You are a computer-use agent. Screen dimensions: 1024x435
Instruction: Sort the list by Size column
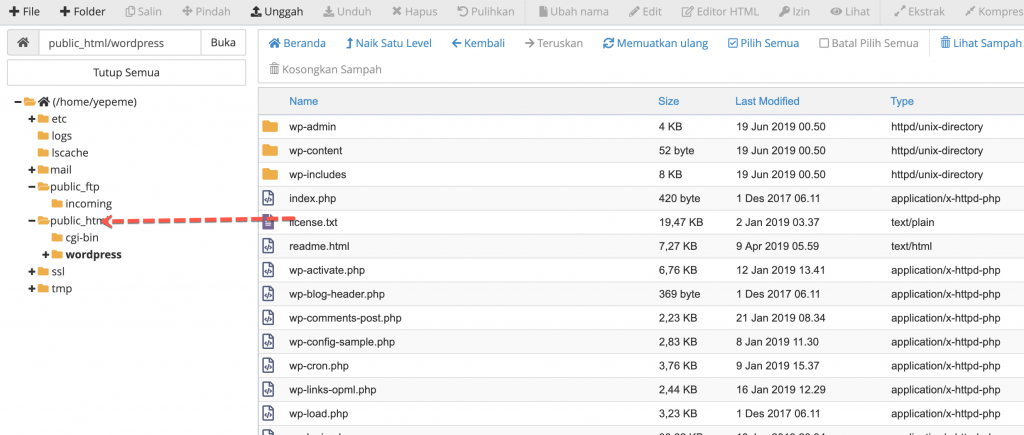click(668, 101)
